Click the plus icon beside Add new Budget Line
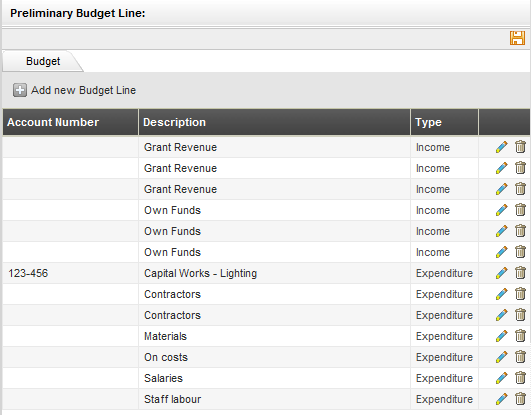Screen dimensions: 531x415 20,90
